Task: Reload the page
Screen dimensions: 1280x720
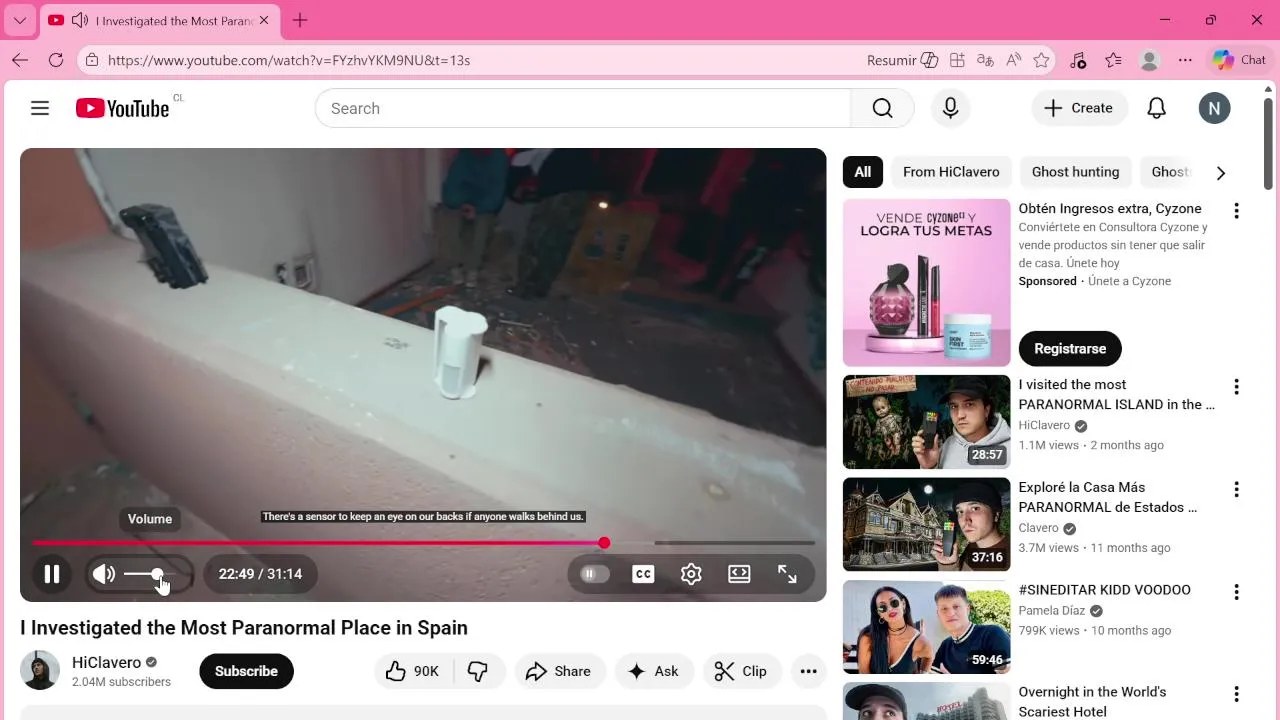Action: coord(56,60)
